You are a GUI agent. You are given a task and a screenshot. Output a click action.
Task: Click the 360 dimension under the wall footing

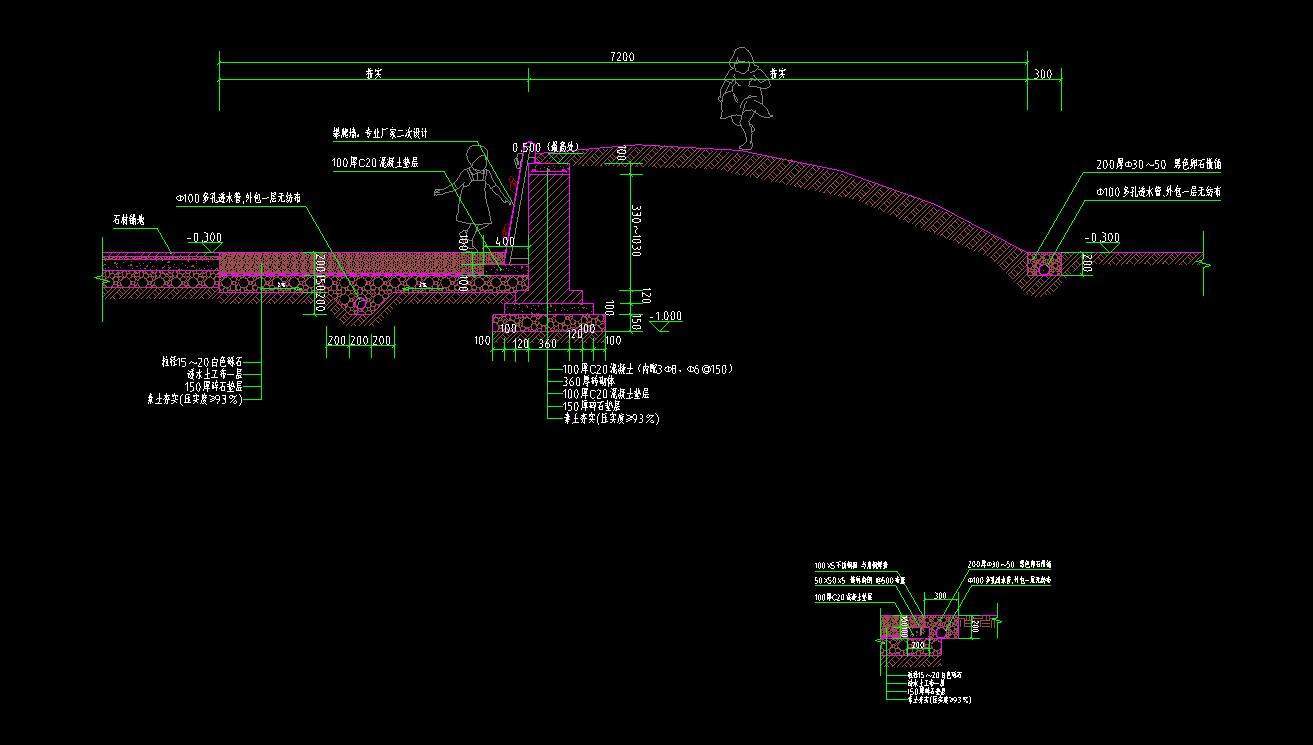coord(547,344)
